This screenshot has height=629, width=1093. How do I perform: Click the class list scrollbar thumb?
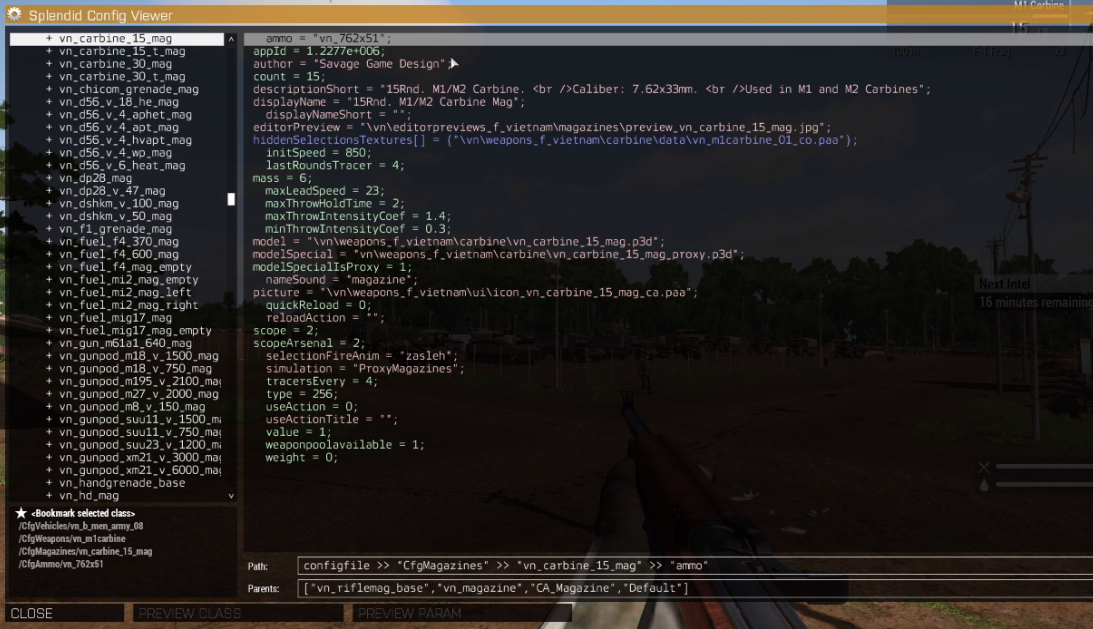click(x=230, y=200)
